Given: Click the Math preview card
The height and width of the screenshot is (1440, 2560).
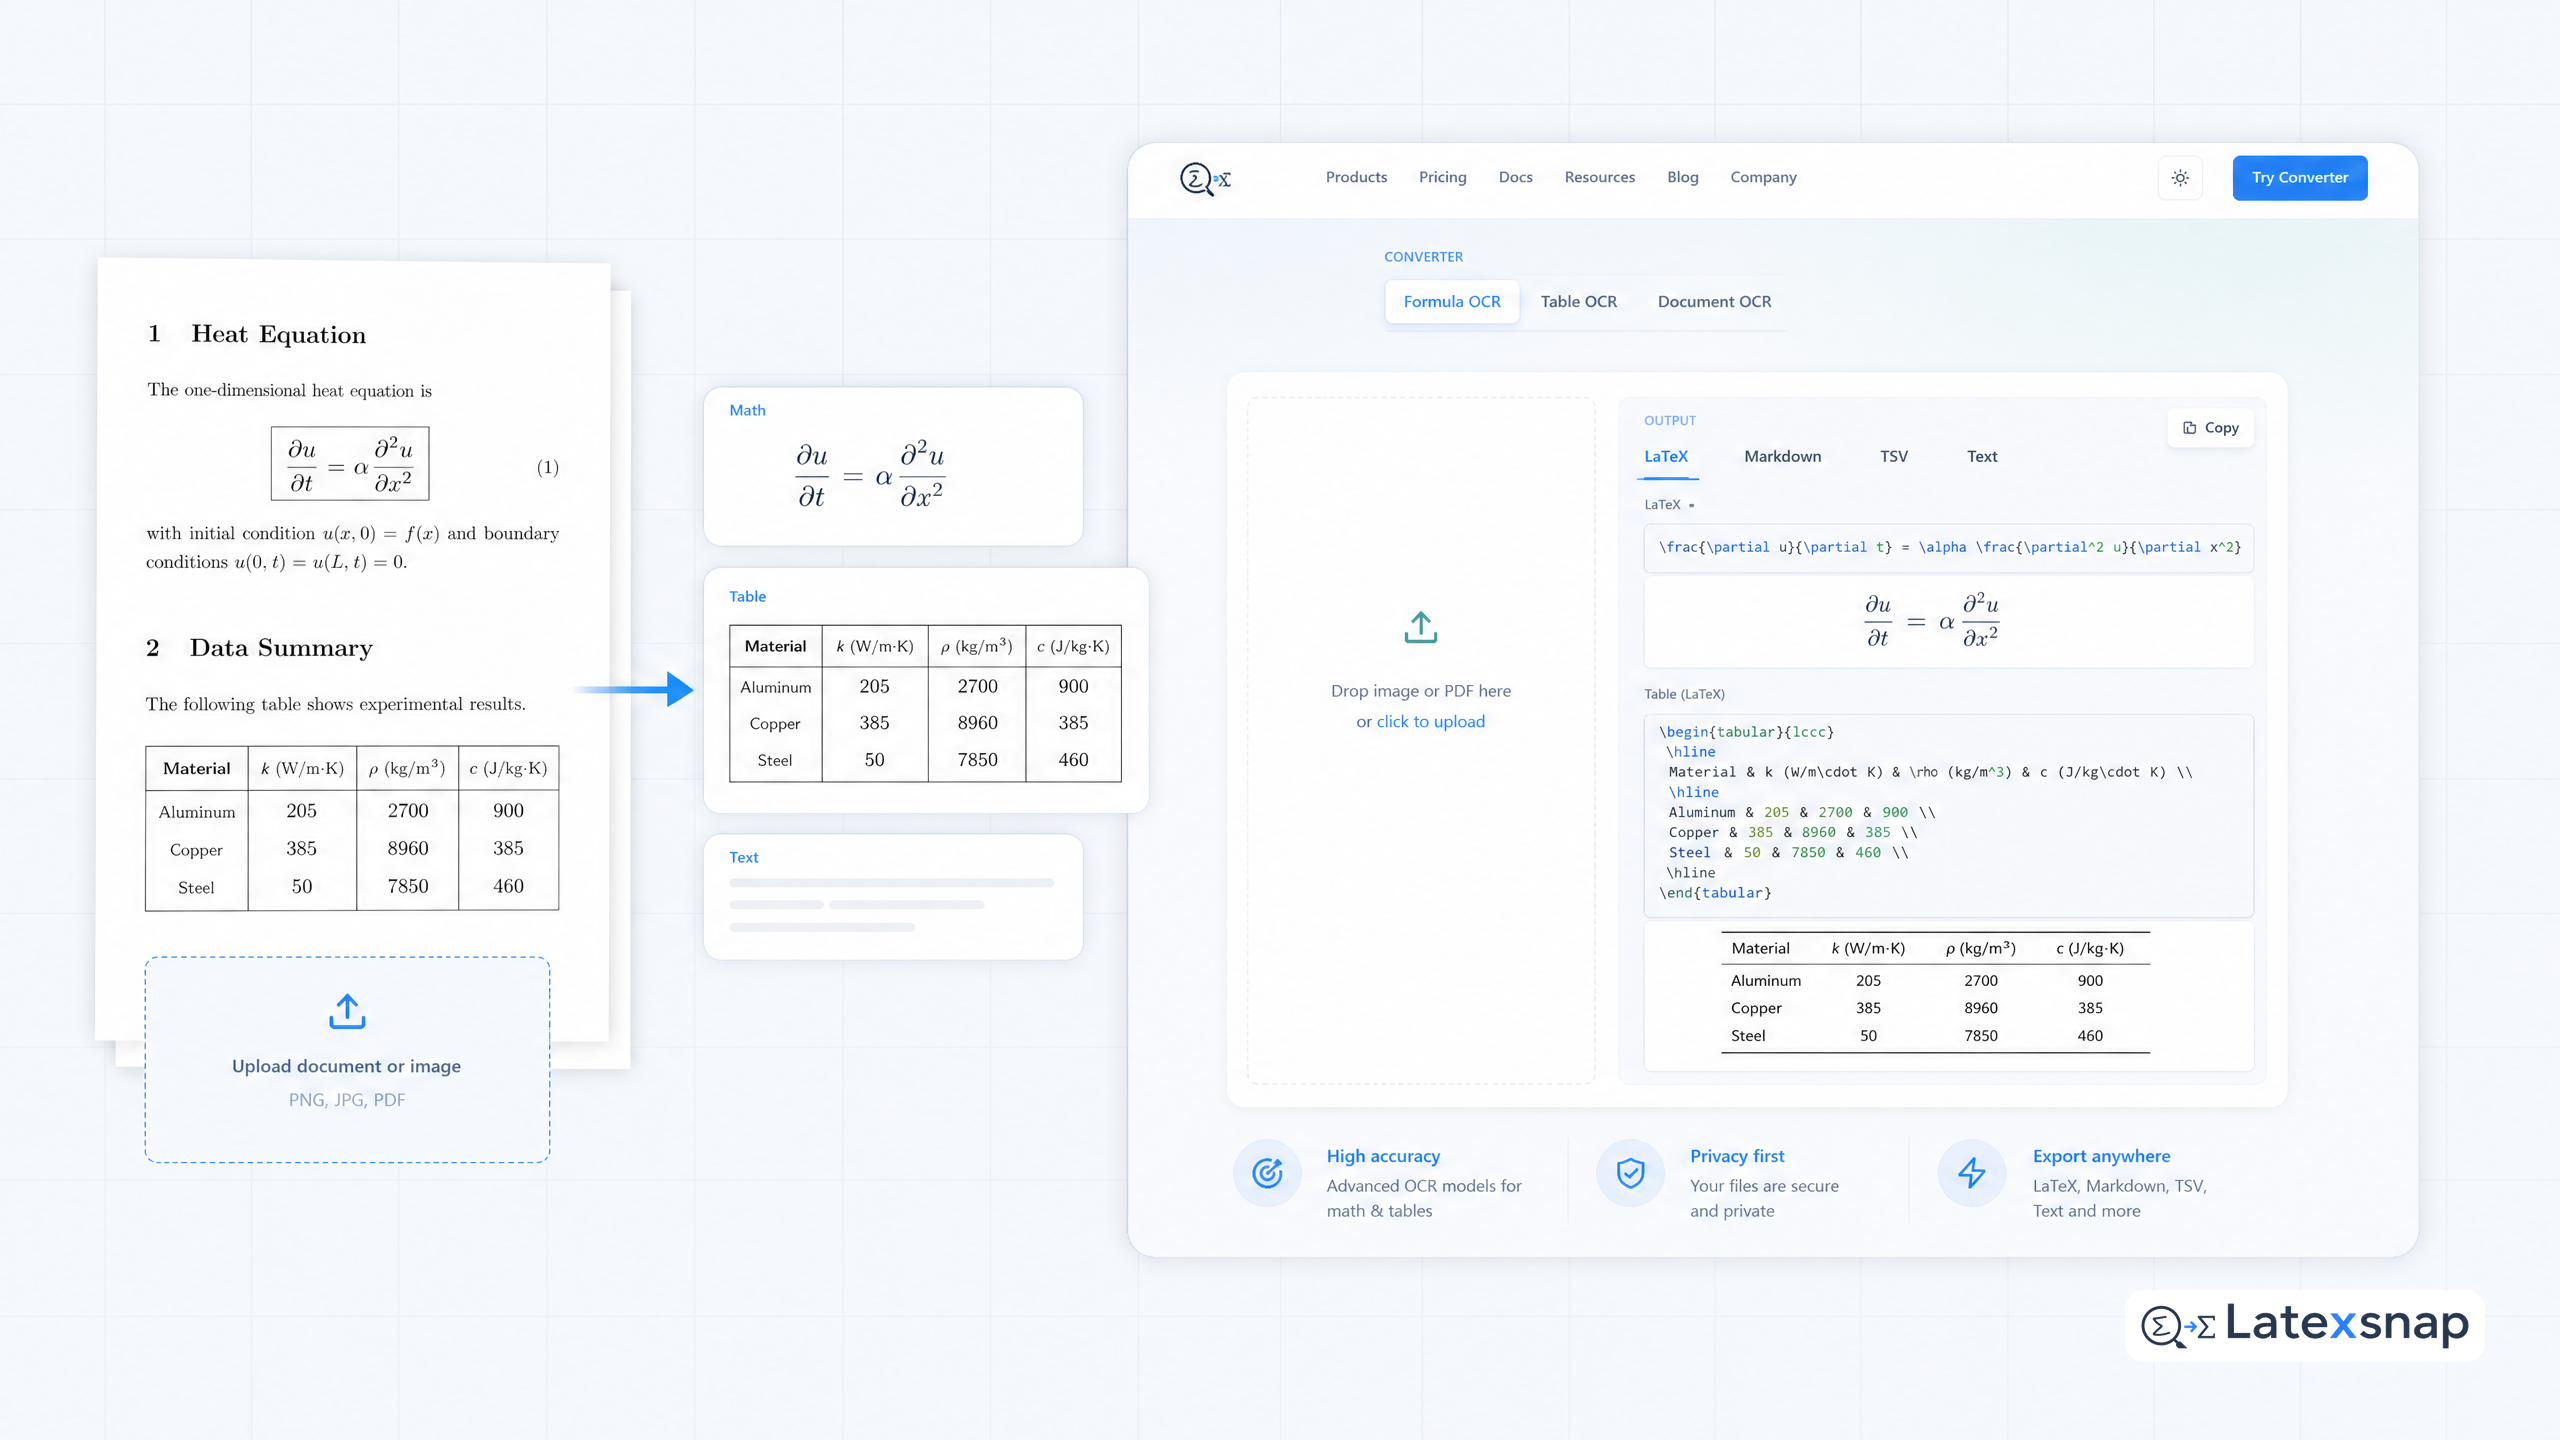Looking at the screenshot, I should click(893, 466).
